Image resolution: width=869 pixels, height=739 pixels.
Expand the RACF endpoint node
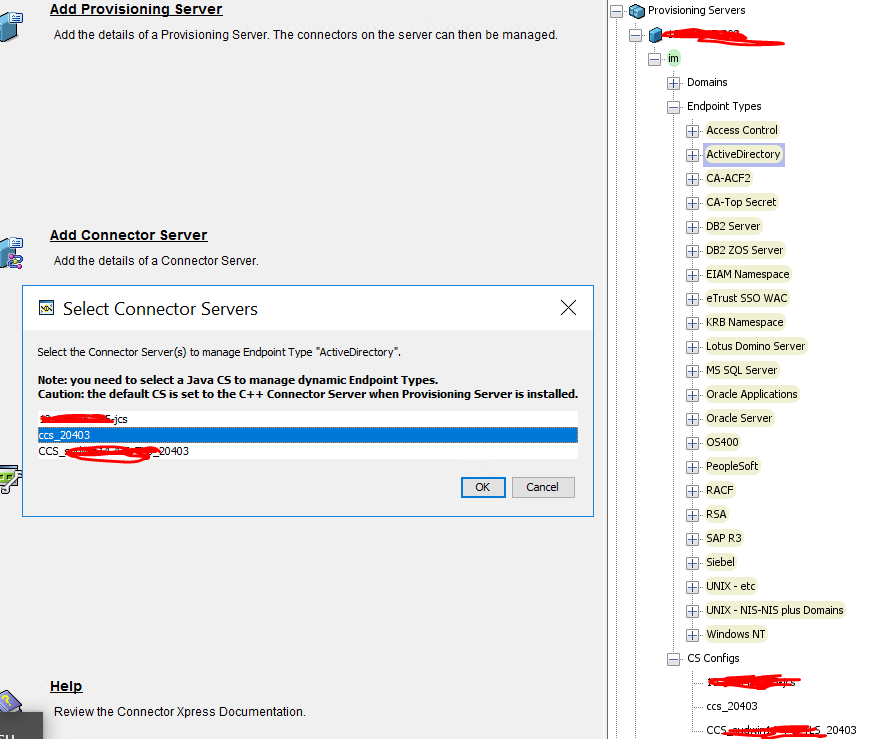[693, 490]
